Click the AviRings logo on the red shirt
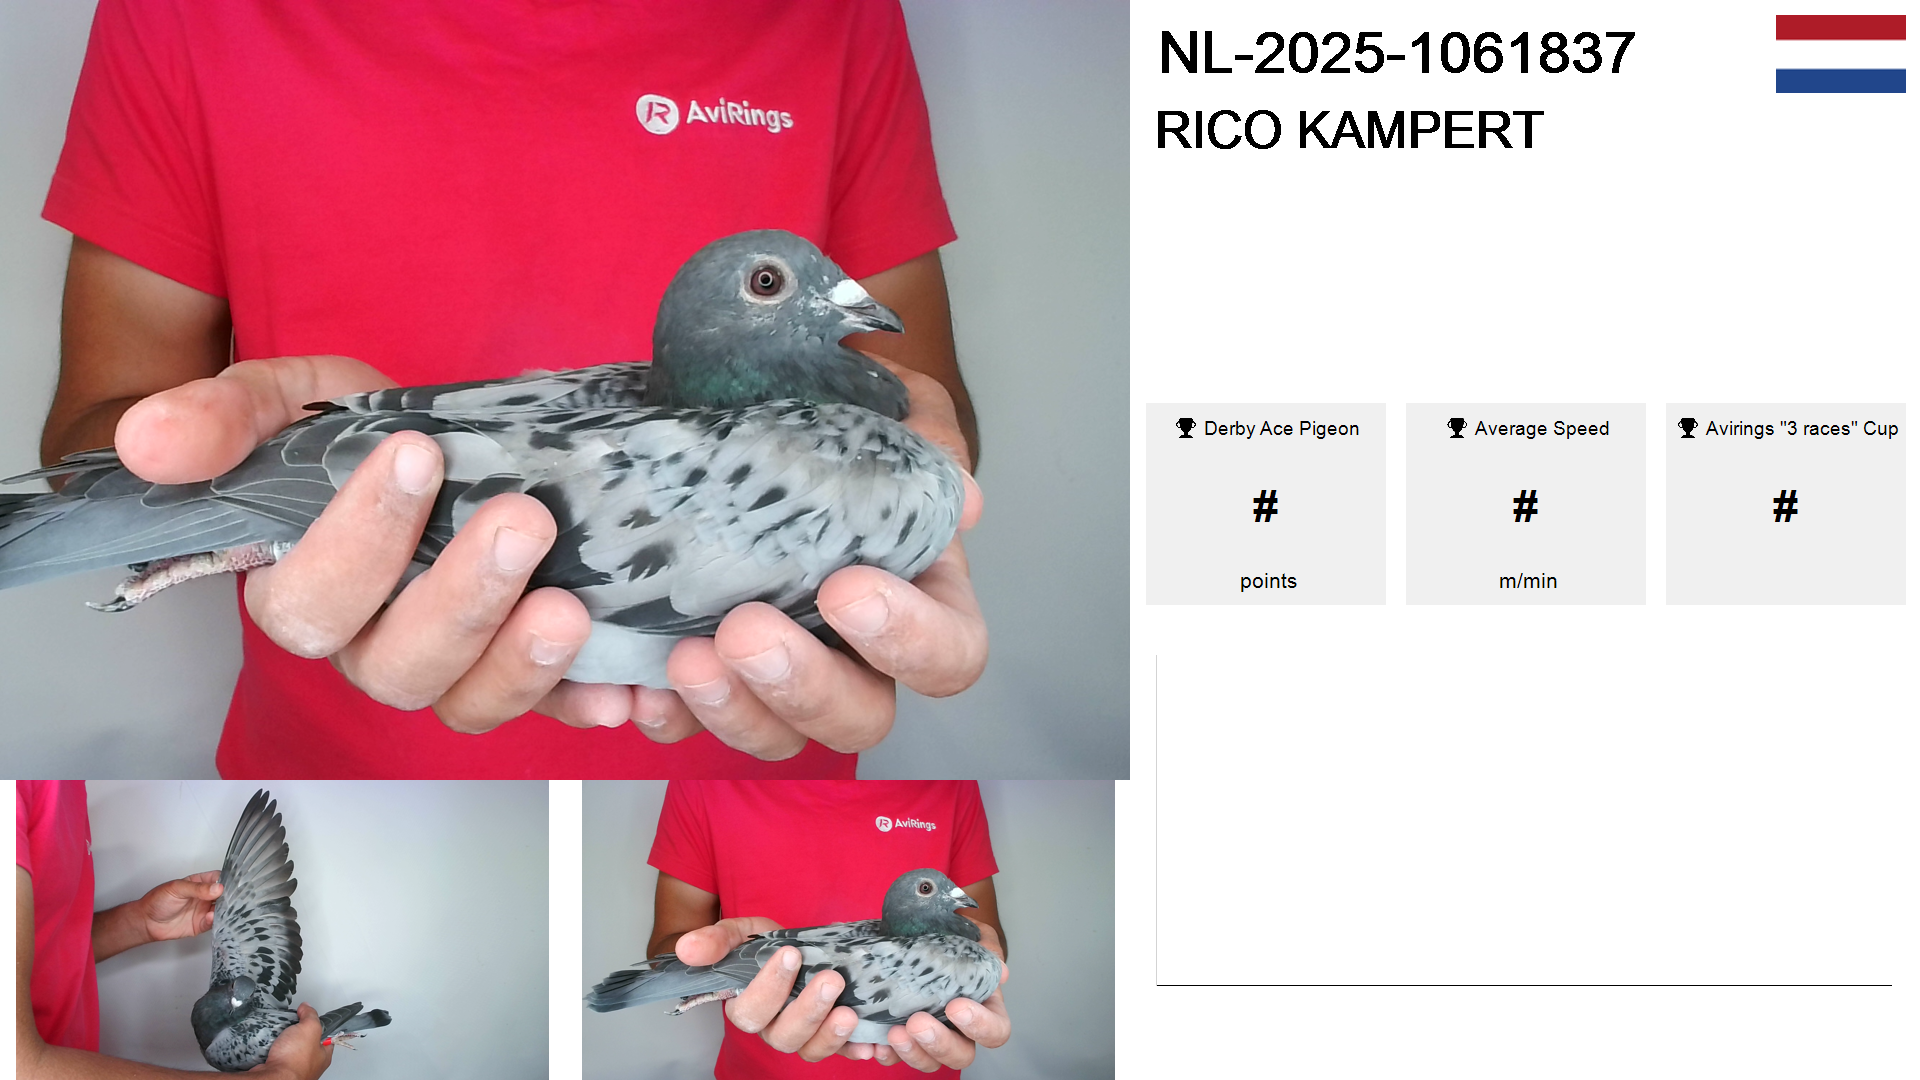Screen dimensions: 1920x1080 pyautogui.click(x=715, y=114)
